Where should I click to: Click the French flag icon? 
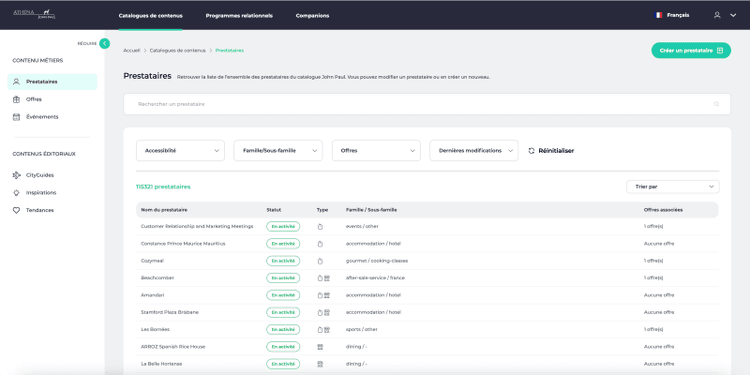[x=659, y=15]
